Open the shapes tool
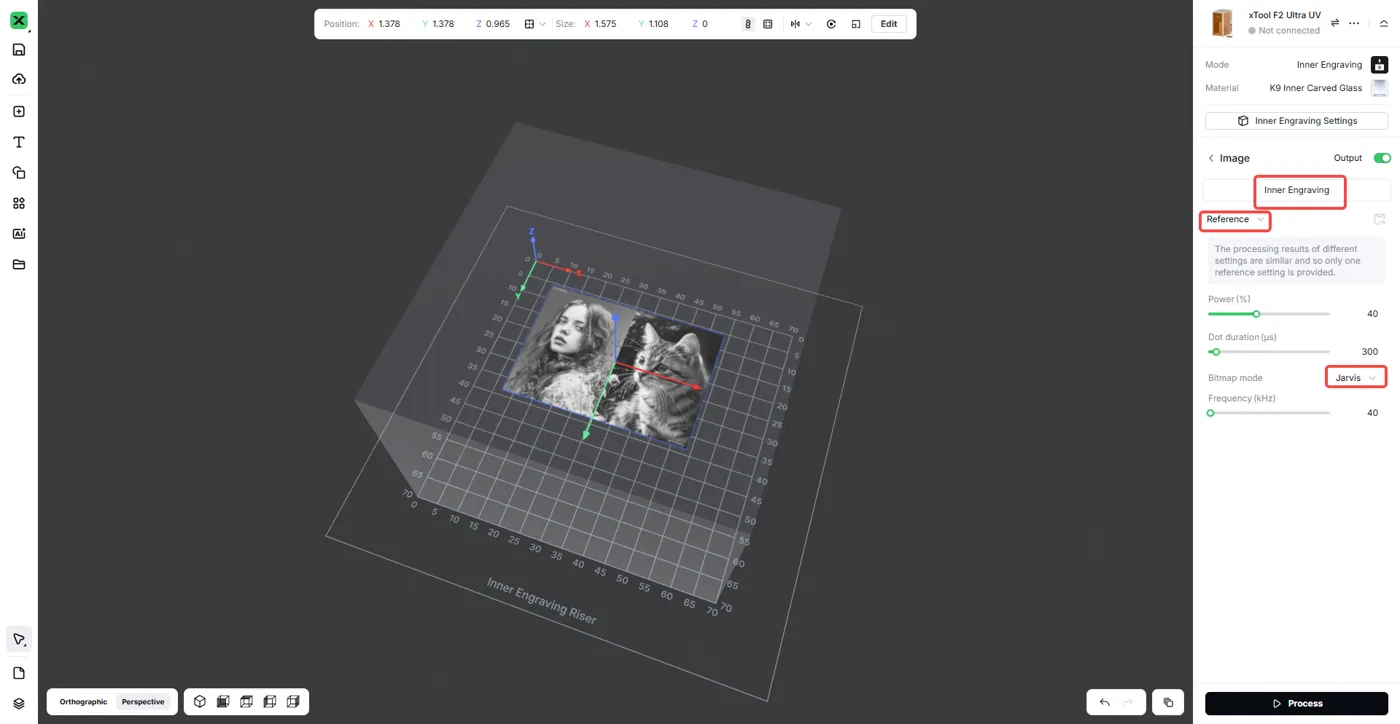The width and height of the screenshot is (1400, 724). click(x=19, y=173)
